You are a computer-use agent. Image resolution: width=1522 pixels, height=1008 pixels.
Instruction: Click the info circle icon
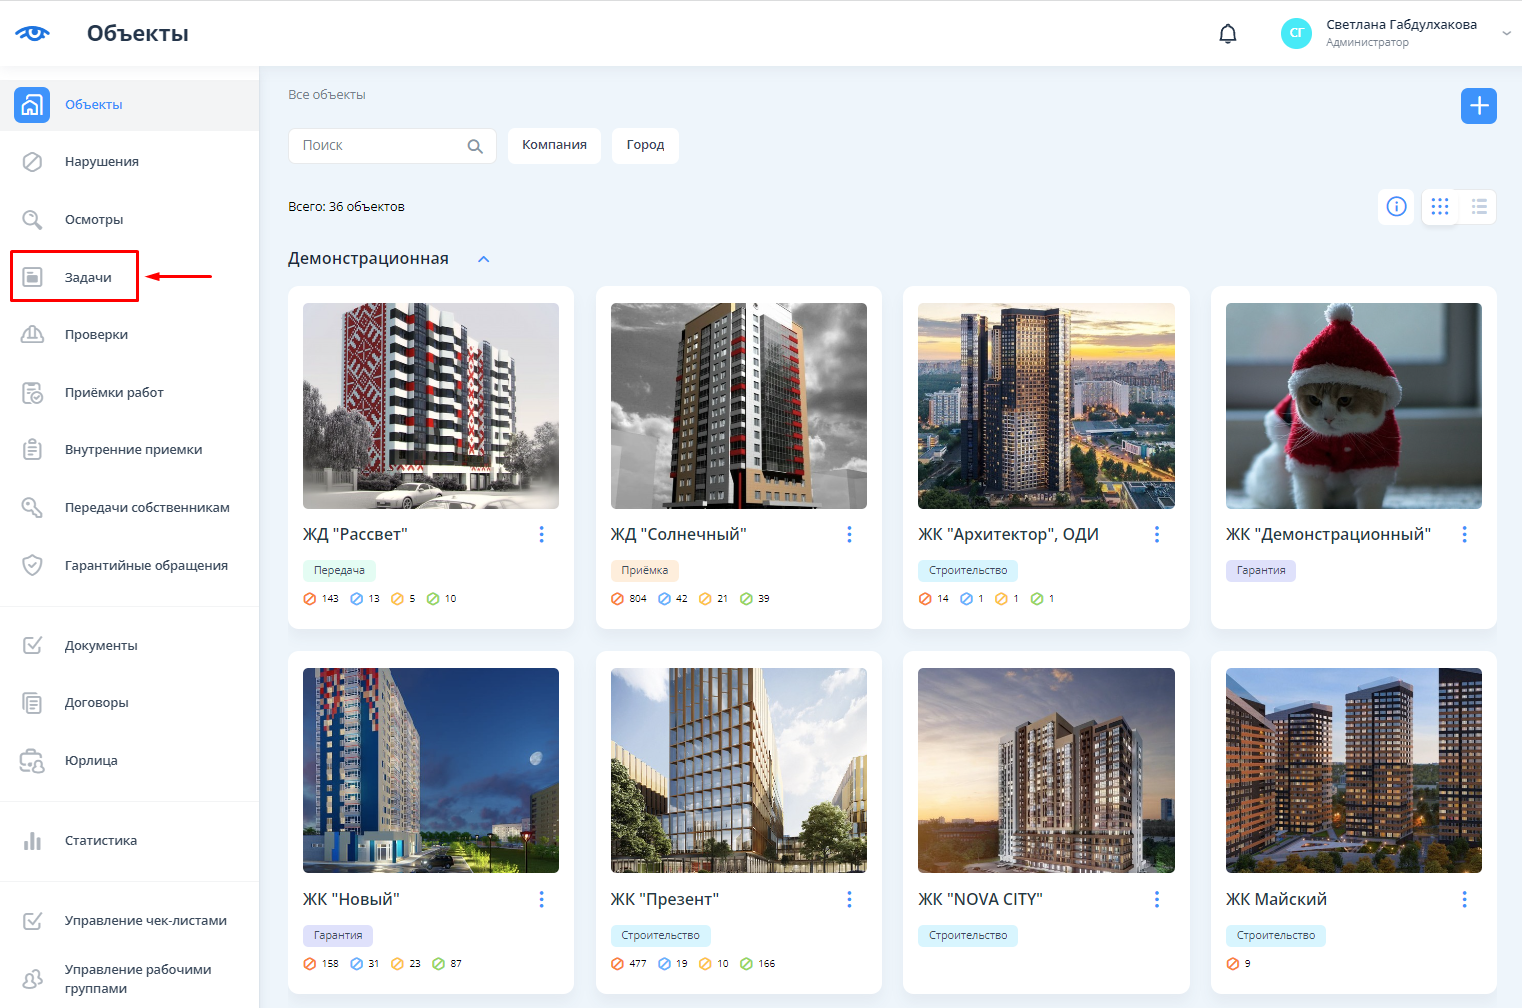[x=1396, y=207]
